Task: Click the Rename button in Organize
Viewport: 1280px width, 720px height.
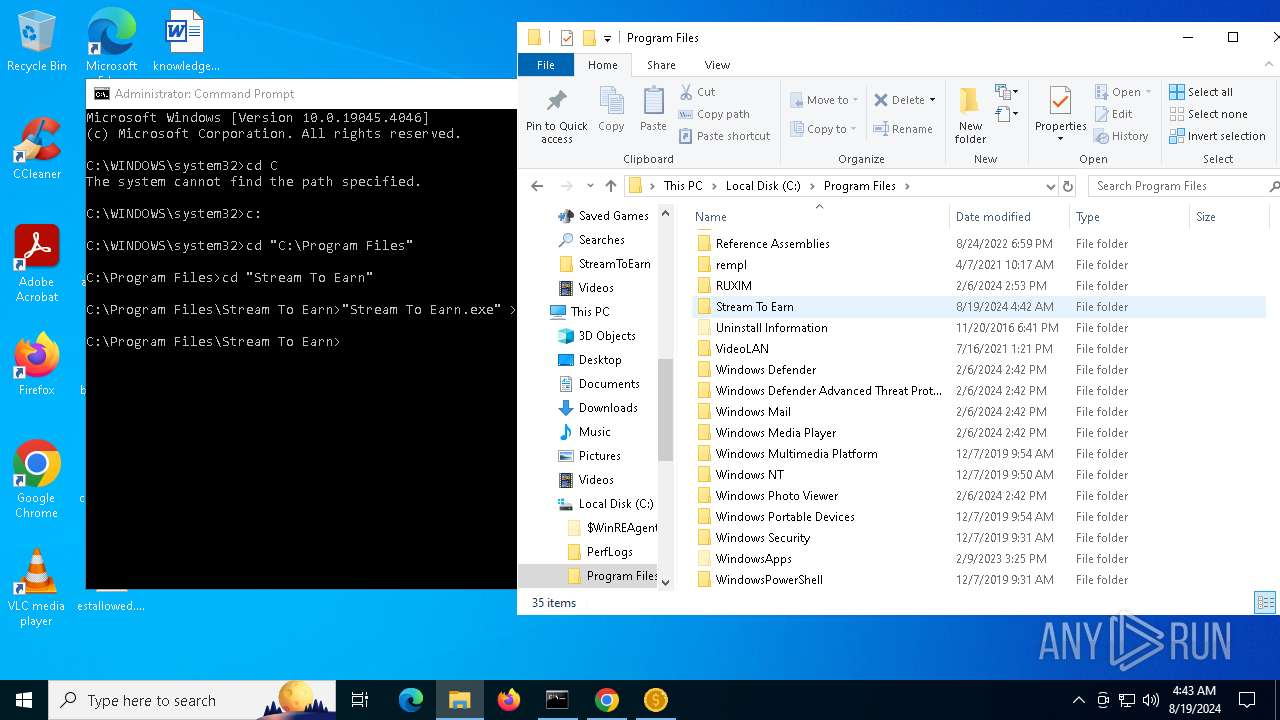Action: tap(902, 129)
